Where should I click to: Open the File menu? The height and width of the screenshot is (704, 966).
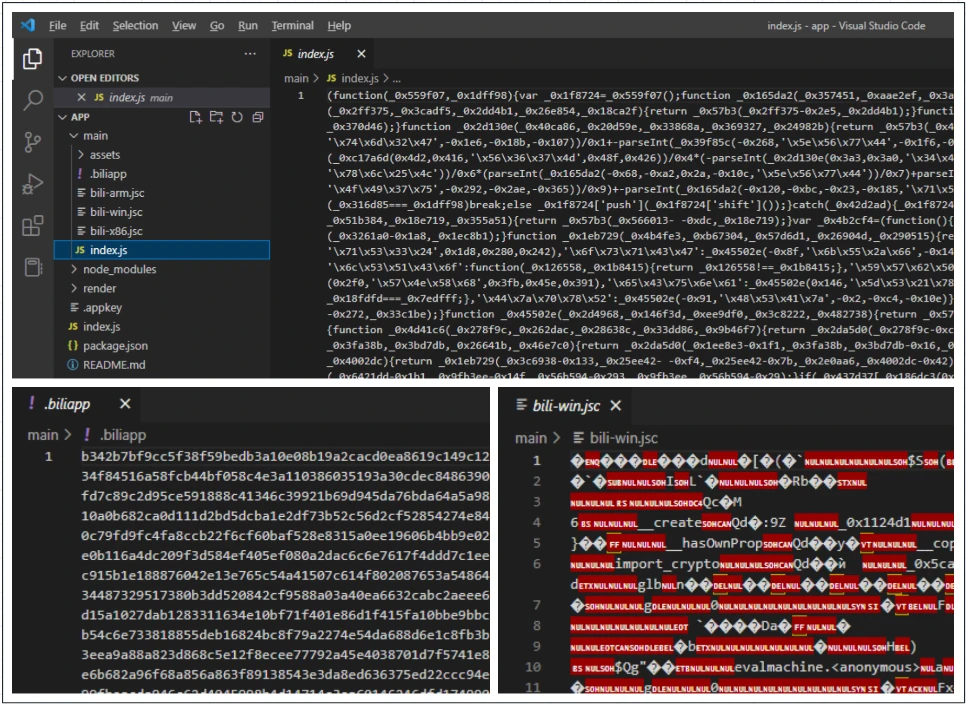click(57, 25)
